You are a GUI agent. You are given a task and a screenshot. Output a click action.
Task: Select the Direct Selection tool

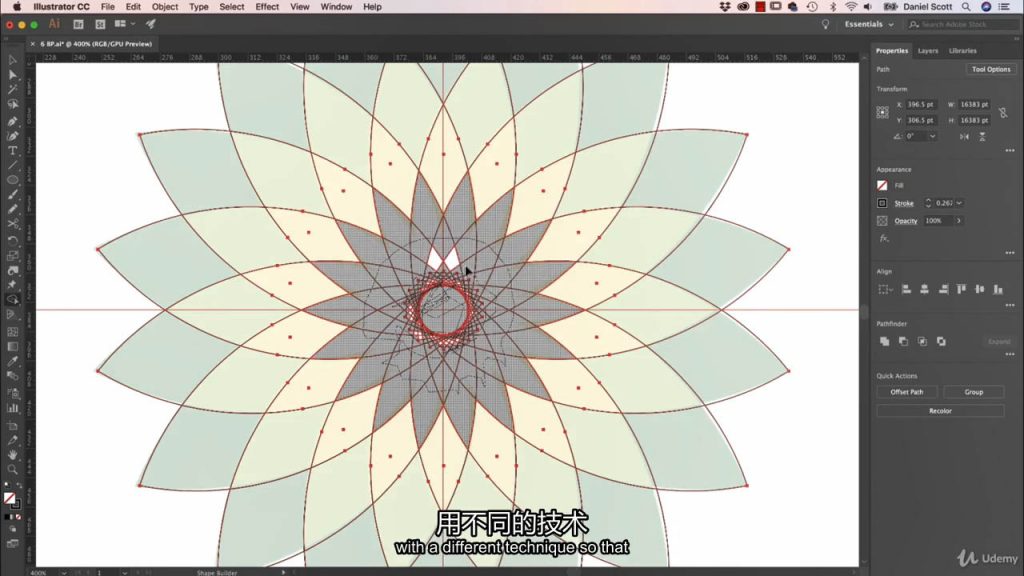click(x=12, y=75)
